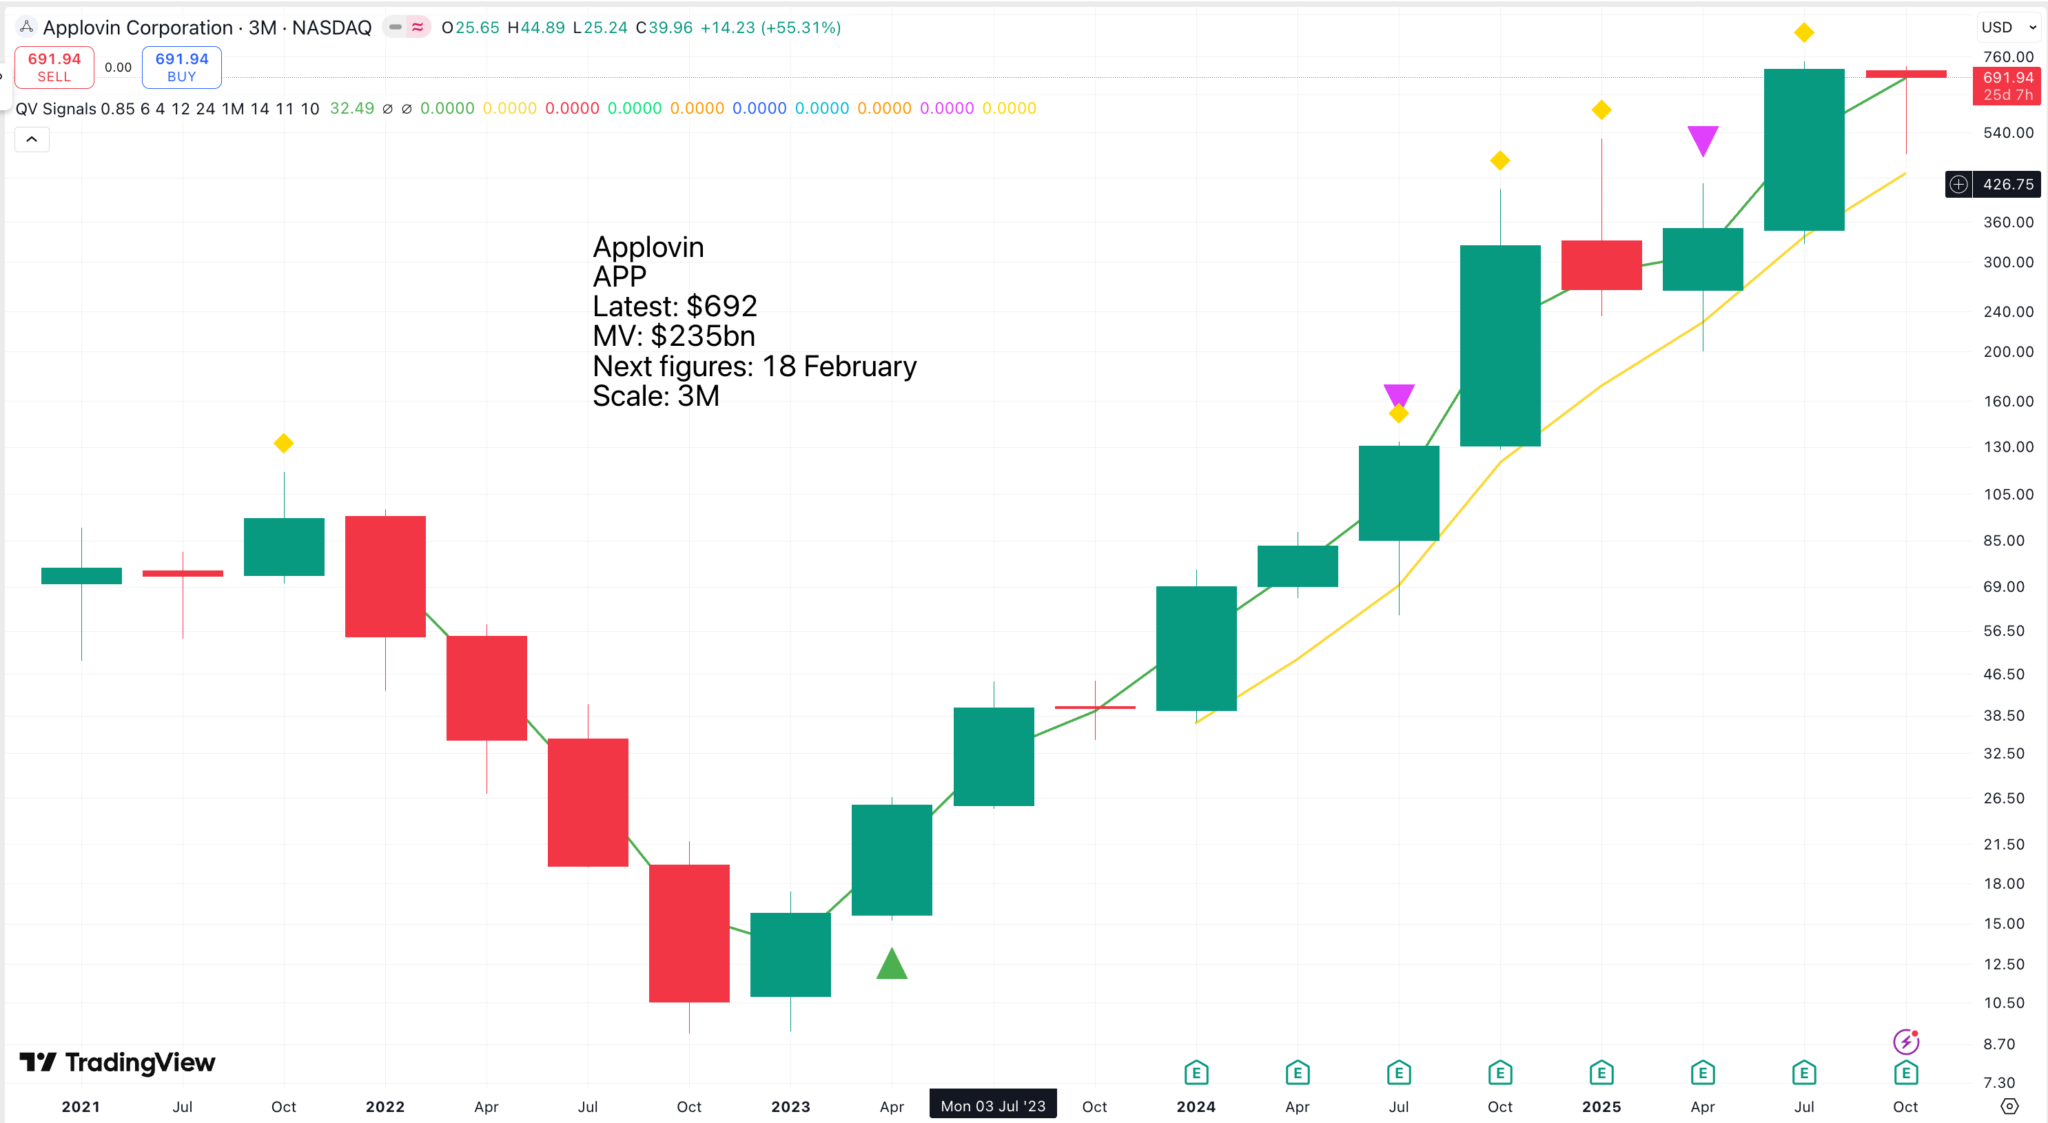Open the chart scale settings hexagon icon
The height and width of the screenshot is (1123, 2048).
tap(2009, 1106)
